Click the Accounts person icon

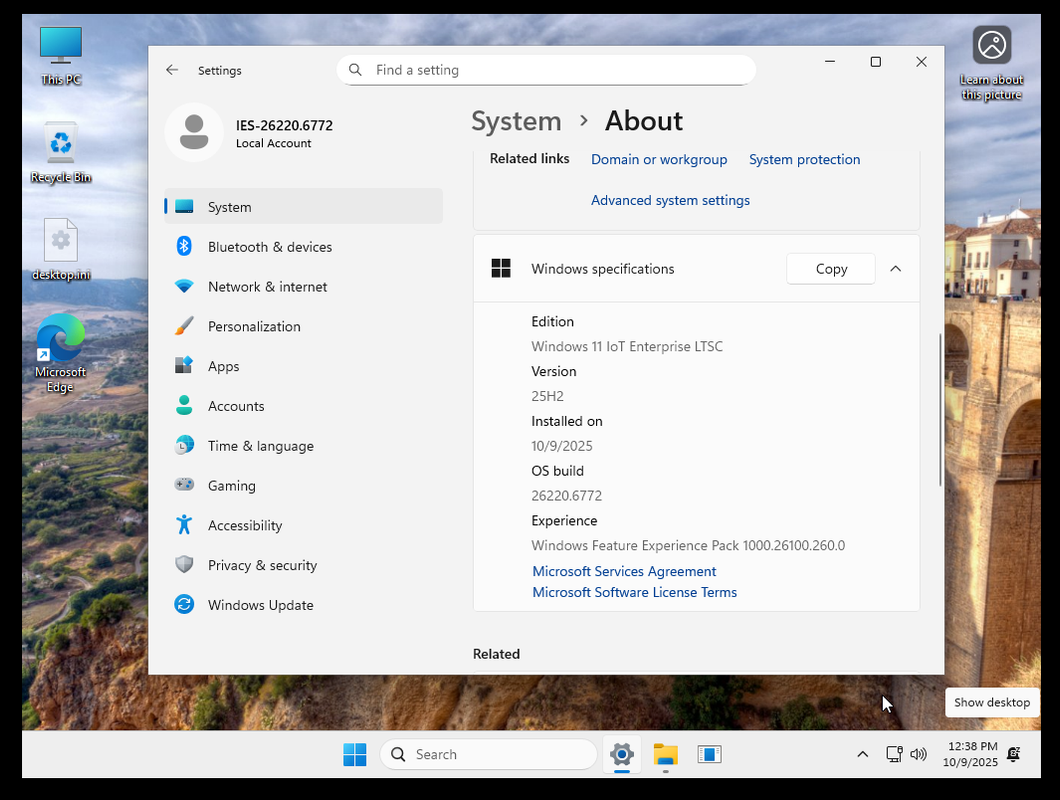[184, 406]
